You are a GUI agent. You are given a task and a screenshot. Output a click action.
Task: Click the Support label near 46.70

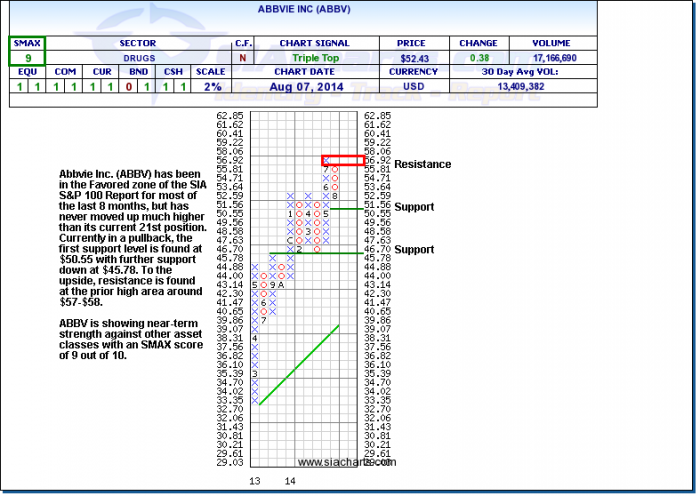coord(414,249)
